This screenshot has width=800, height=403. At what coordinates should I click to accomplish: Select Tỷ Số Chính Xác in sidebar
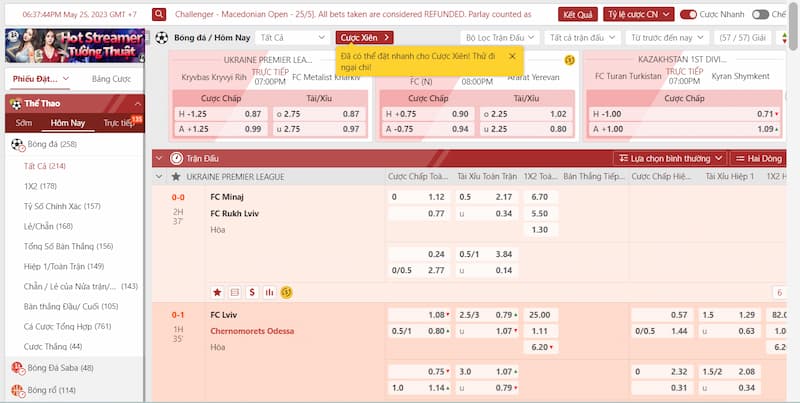click(61, 206)
